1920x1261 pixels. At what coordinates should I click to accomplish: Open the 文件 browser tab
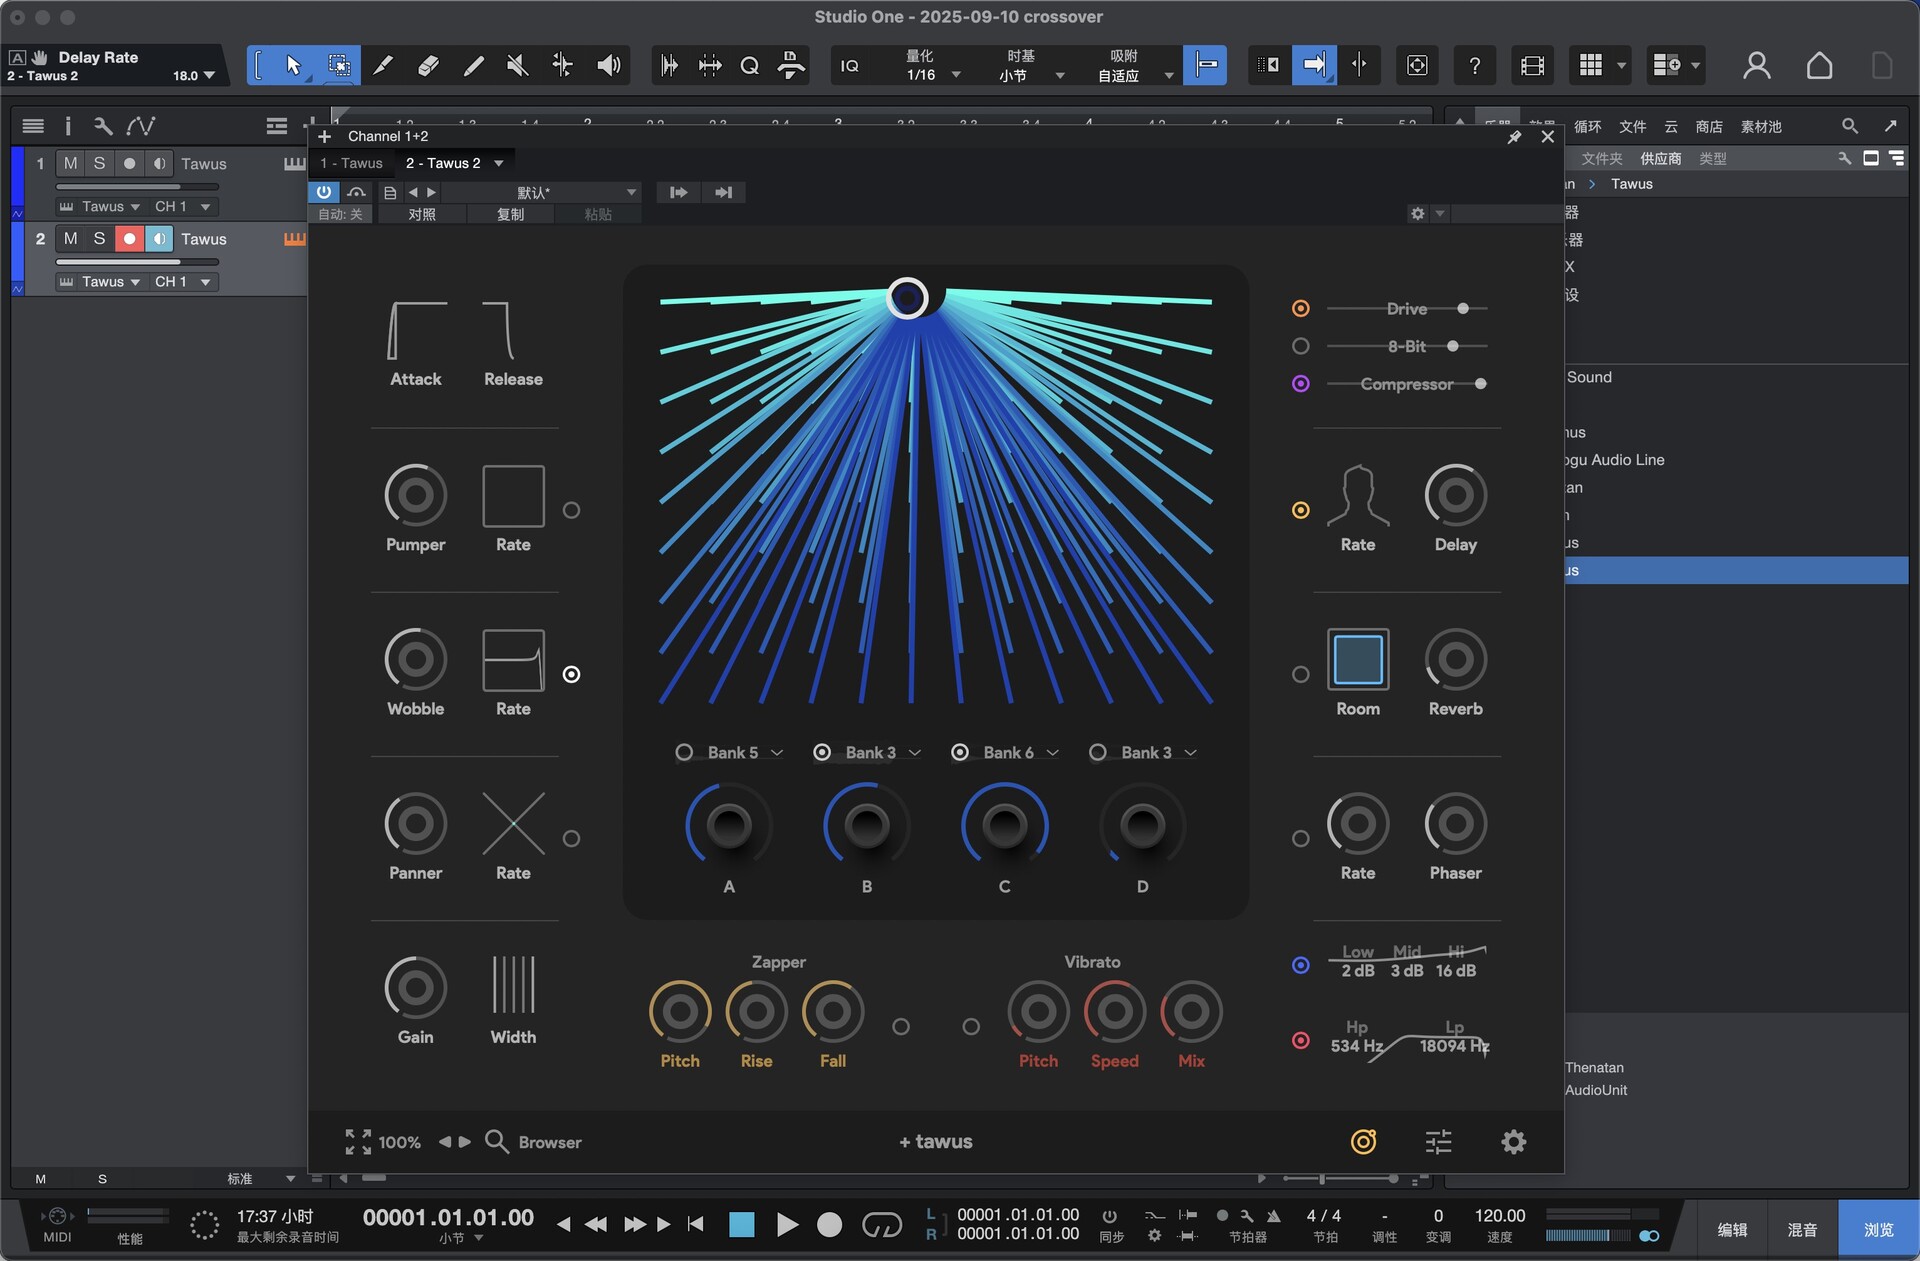pyautogui.click(x=1633, y=127)
